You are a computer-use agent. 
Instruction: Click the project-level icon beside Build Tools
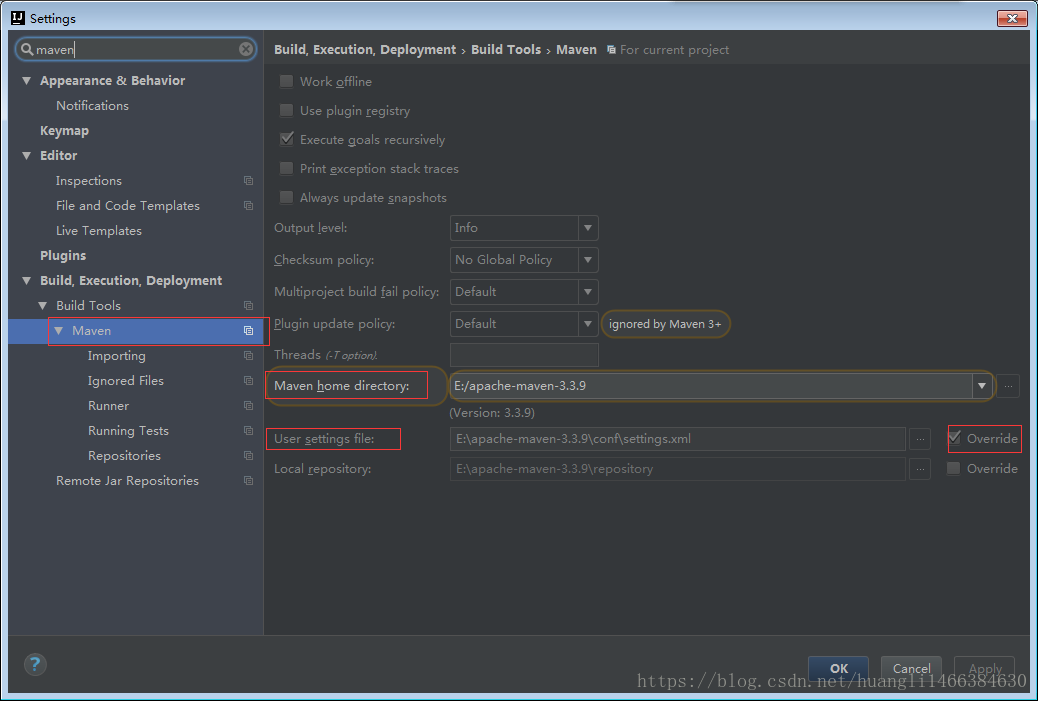tap(248, 306)
